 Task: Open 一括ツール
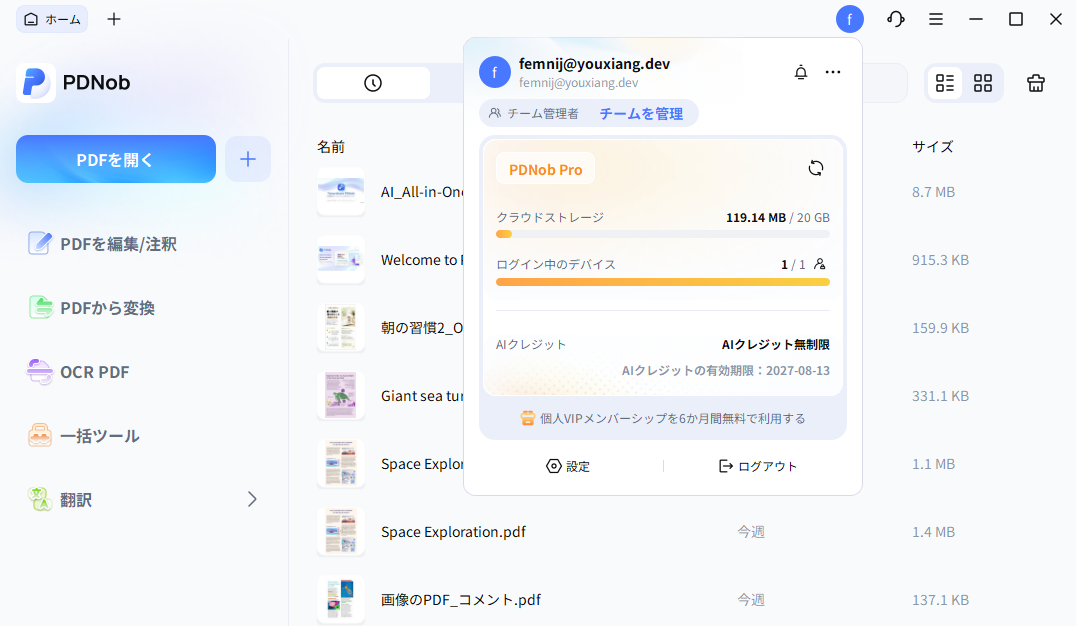click(x=84, y=436)
